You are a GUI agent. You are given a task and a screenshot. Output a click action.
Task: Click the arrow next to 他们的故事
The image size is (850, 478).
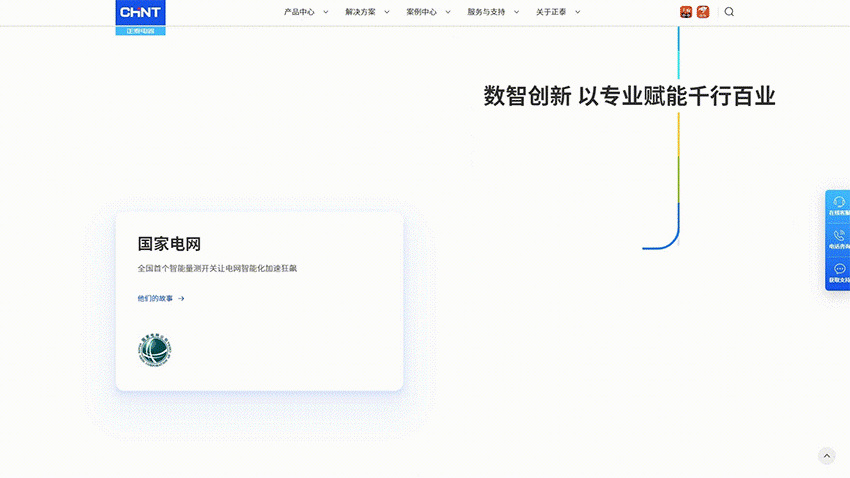click(x=181, y=299)
